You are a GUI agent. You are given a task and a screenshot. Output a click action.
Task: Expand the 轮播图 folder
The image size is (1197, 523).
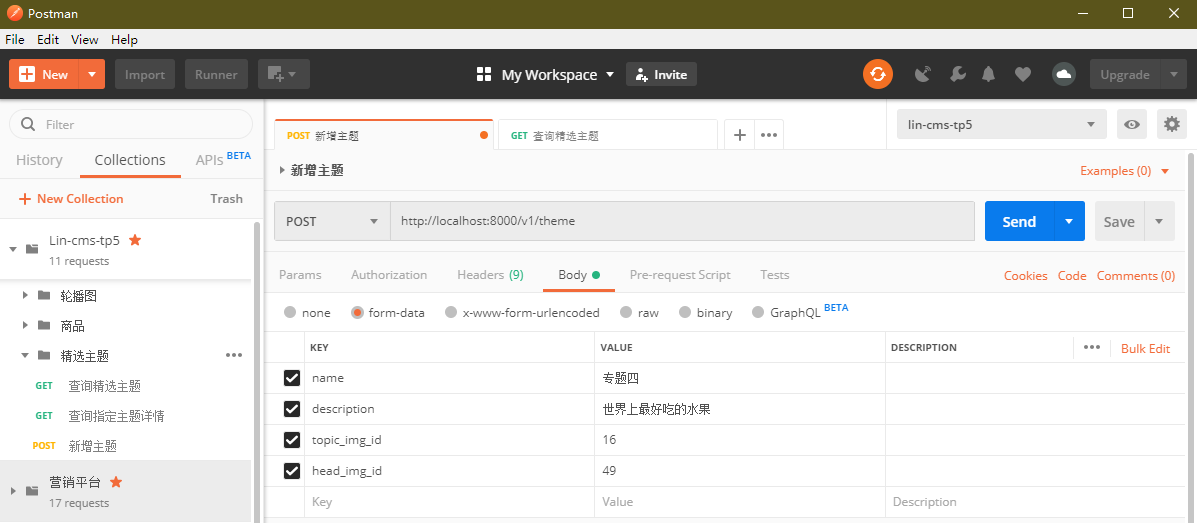(x=25, y=295)
